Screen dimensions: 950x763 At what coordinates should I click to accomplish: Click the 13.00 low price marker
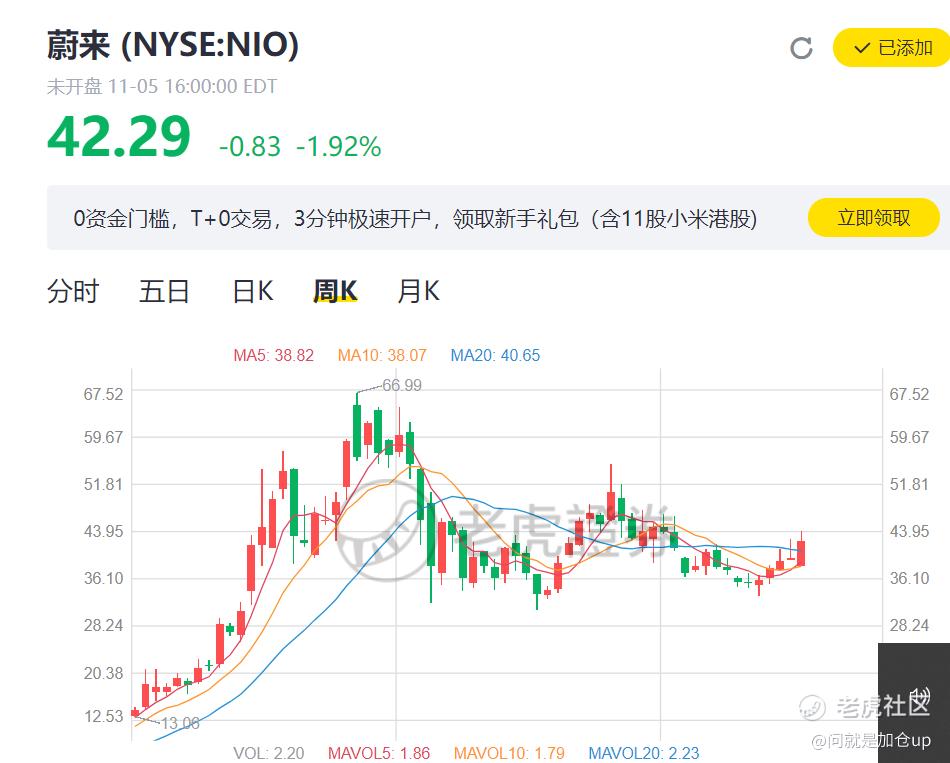(x=180, y=723)
